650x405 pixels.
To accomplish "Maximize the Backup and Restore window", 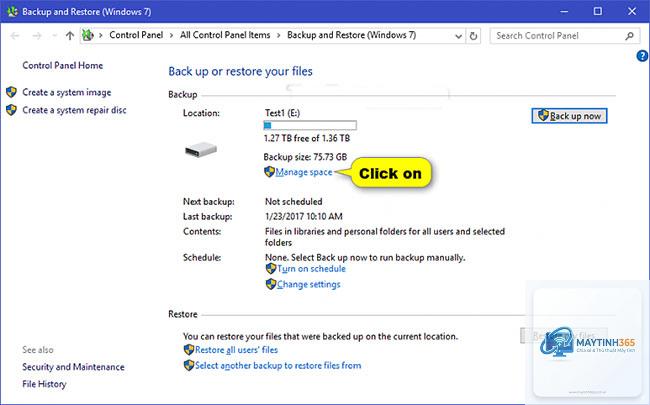I will tap(598, 12).
